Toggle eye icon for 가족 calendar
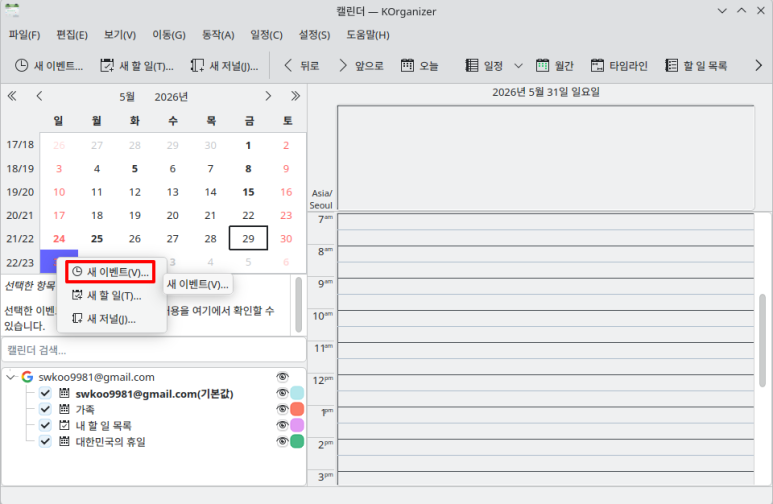Screen dimensions: 773x504 [282, 409]
